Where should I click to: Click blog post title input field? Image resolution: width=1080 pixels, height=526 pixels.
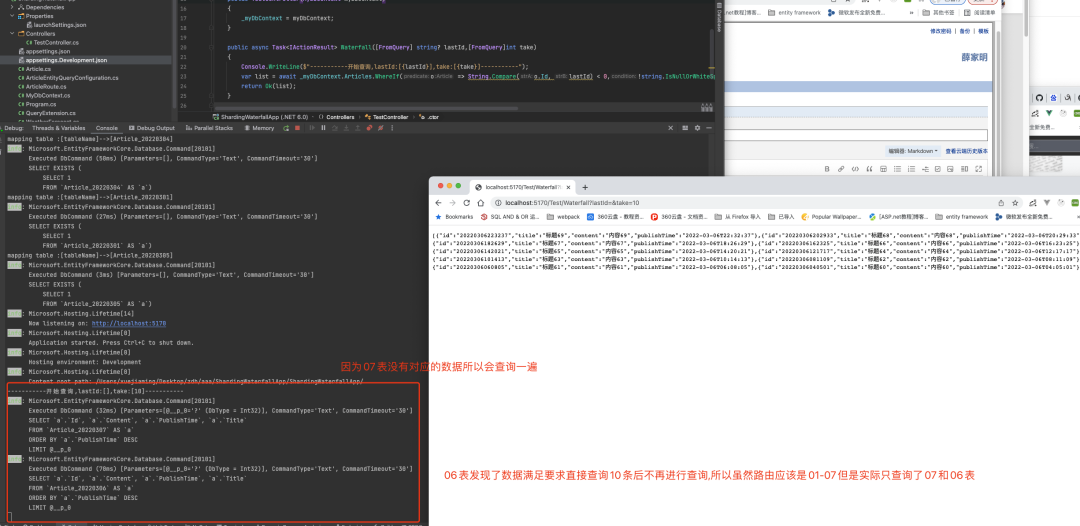(854, 135)
